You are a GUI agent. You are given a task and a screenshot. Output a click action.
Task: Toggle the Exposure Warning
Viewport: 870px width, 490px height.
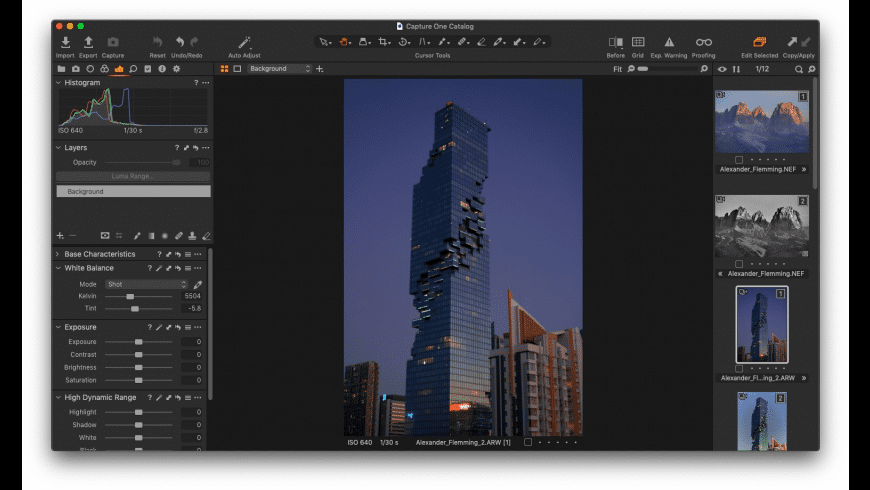(669, 42)
